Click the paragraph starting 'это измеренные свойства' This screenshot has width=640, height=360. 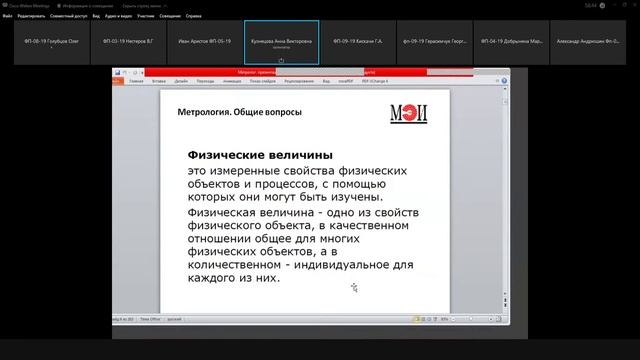point(297,184)
